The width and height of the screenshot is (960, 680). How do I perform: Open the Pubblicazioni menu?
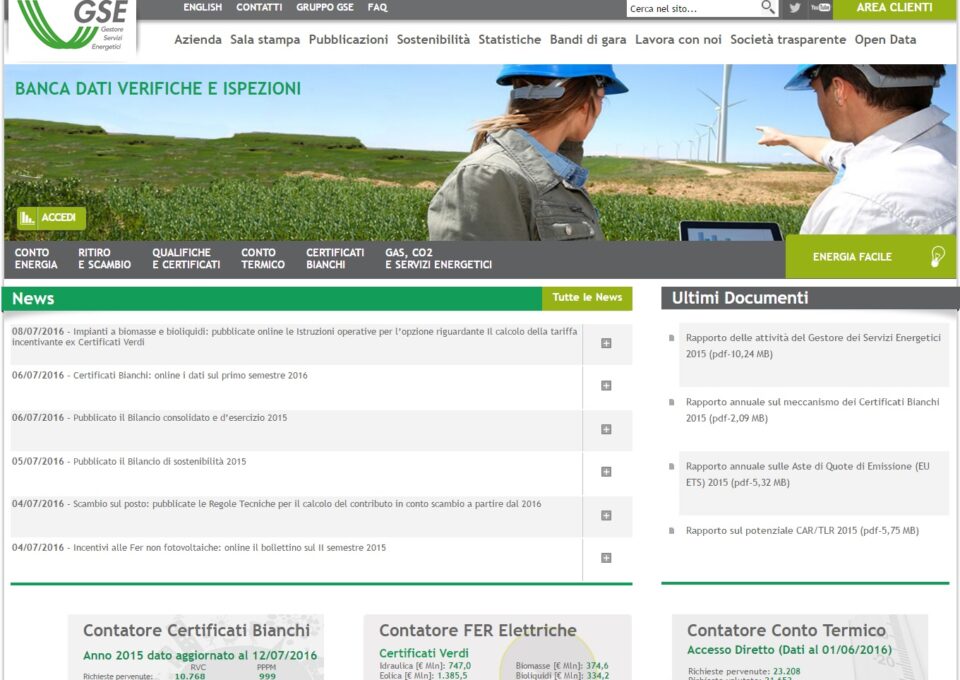click(x=348, y=40)
